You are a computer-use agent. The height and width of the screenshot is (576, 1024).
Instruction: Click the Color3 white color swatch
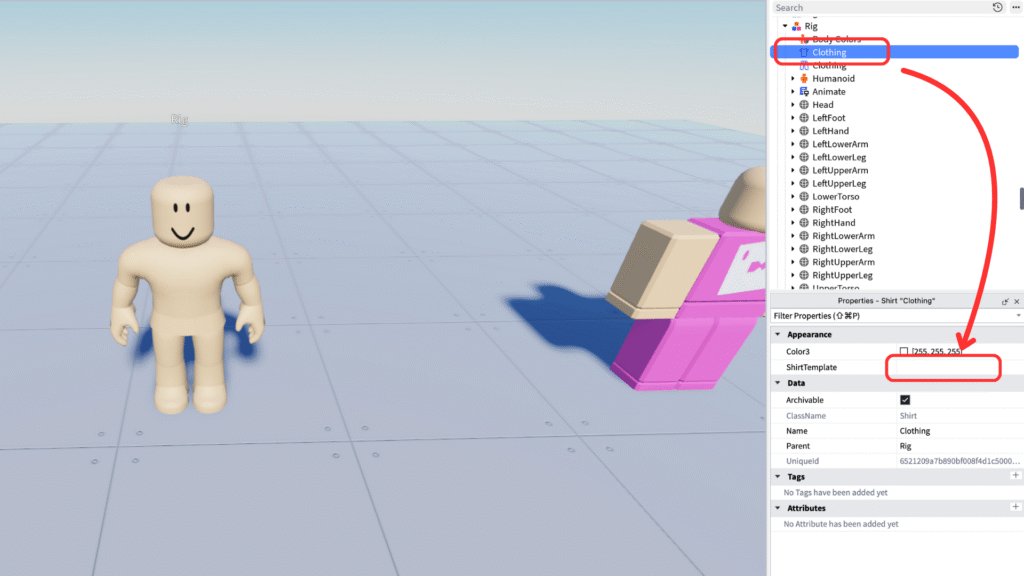click(904, 352)
